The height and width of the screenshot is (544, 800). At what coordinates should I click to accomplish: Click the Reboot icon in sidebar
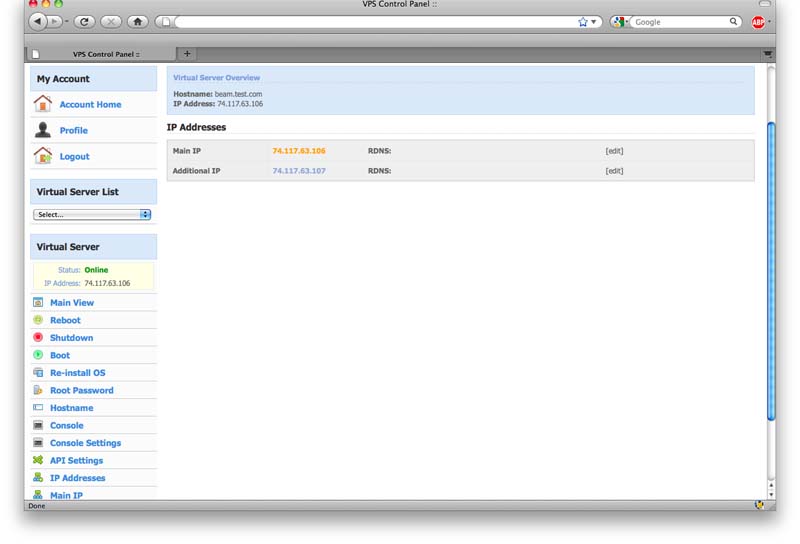[x=38, y=320]
